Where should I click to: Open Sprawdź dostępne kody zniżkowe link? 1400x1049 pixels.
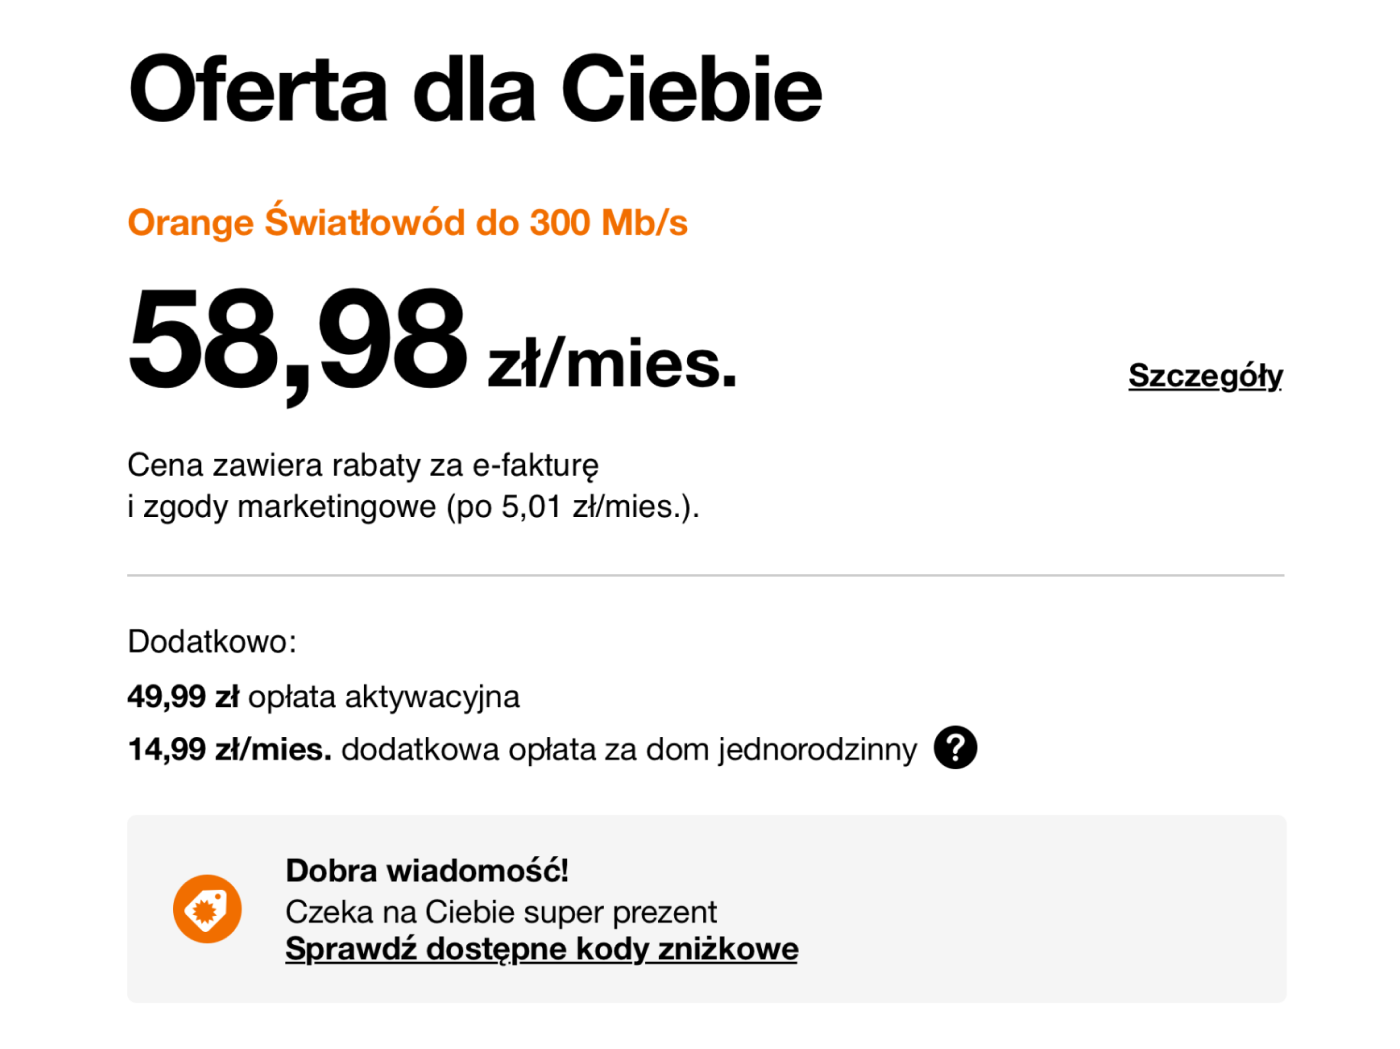pyautogui.click(x=542, y=949)
